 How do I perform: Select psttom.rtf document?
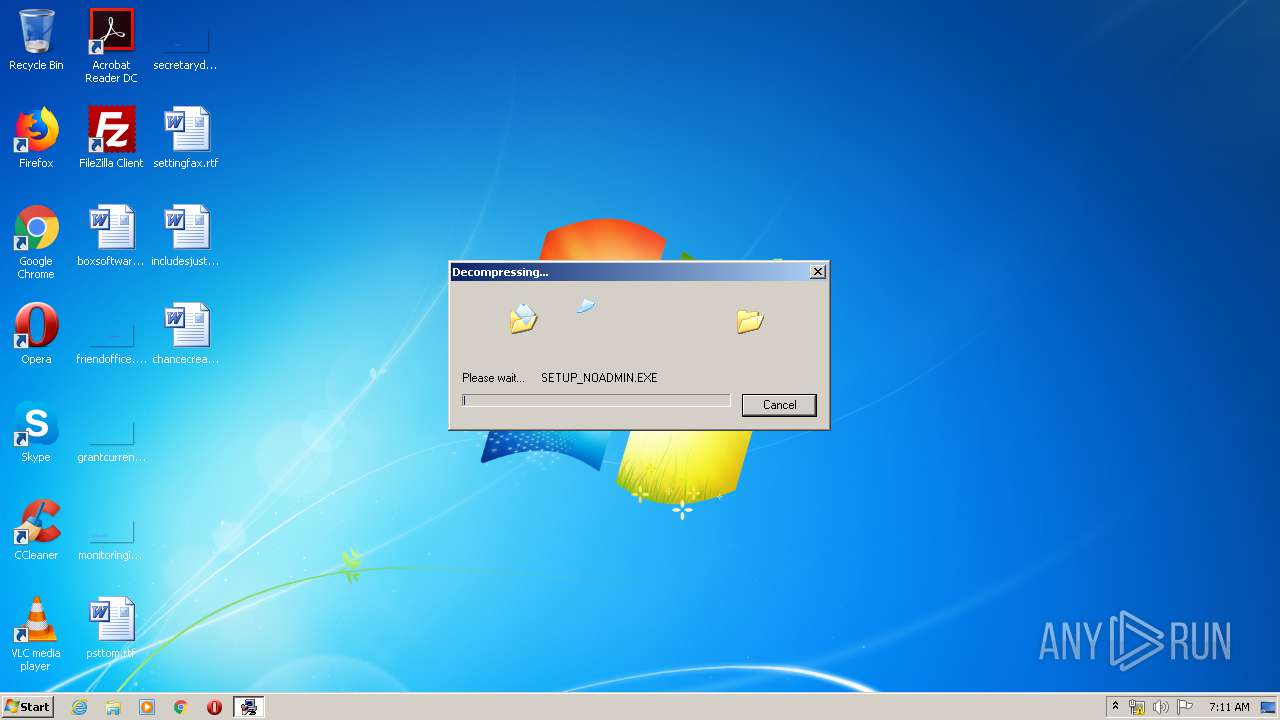tap(111, 628)
